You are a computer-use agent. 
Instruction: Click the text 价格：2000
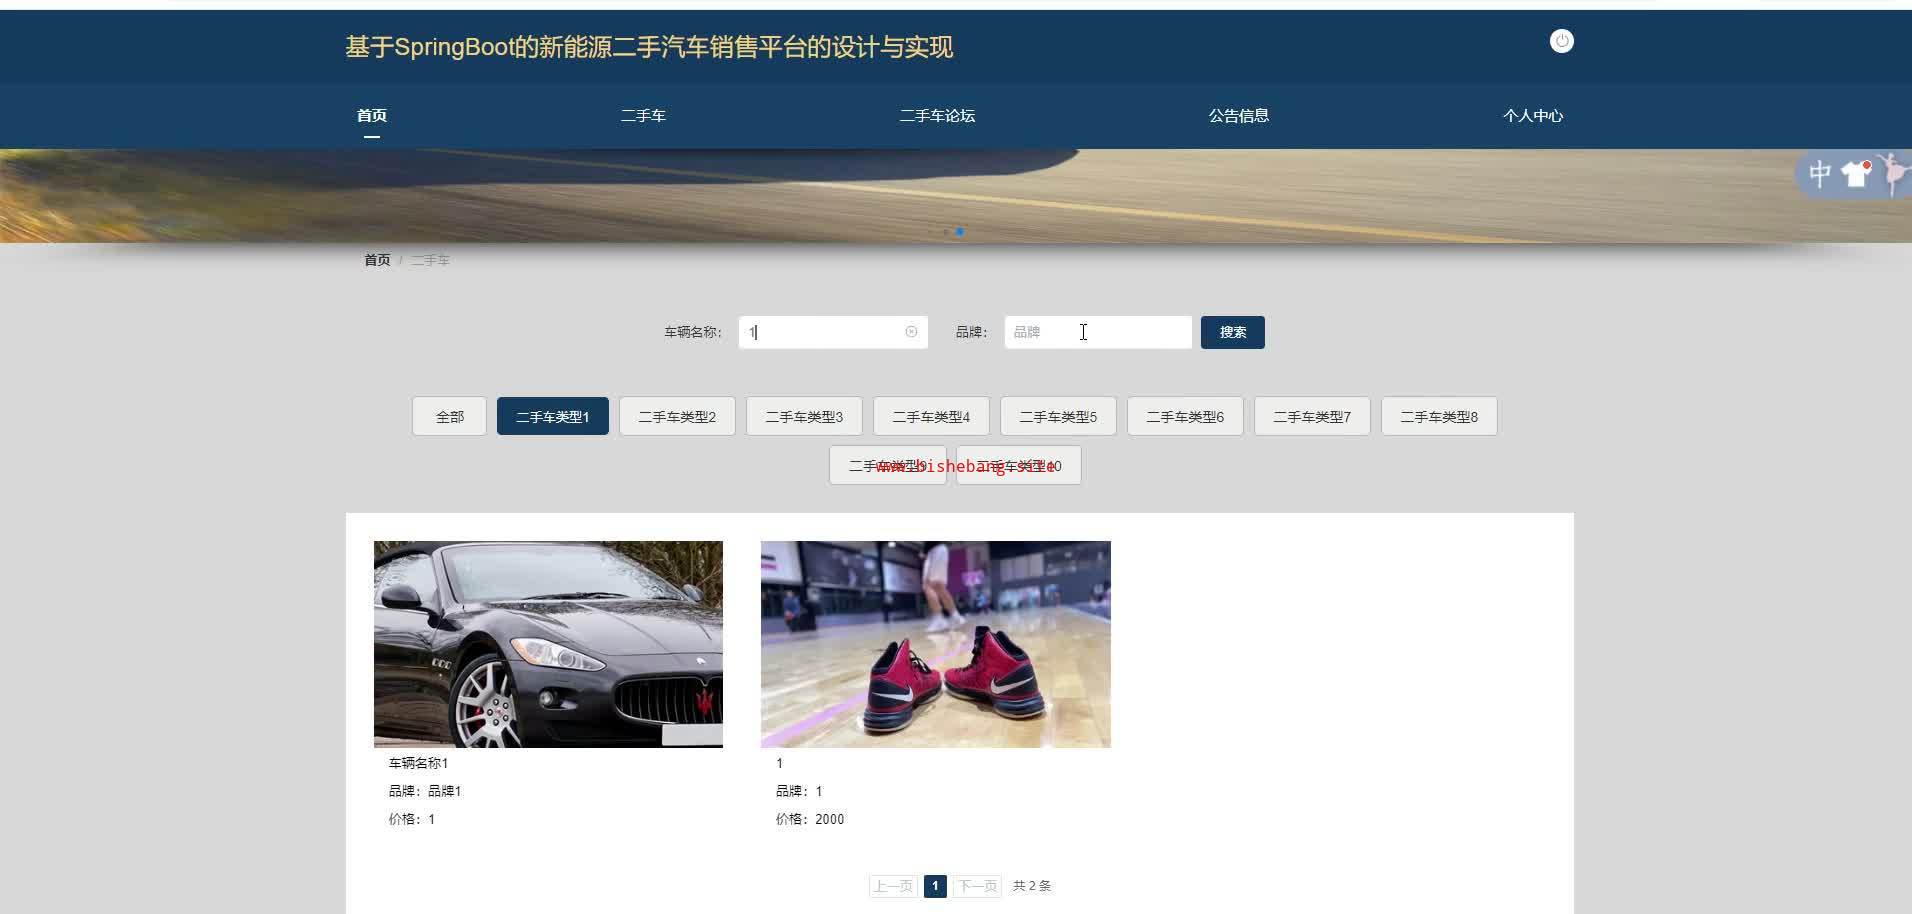[810, 819]
